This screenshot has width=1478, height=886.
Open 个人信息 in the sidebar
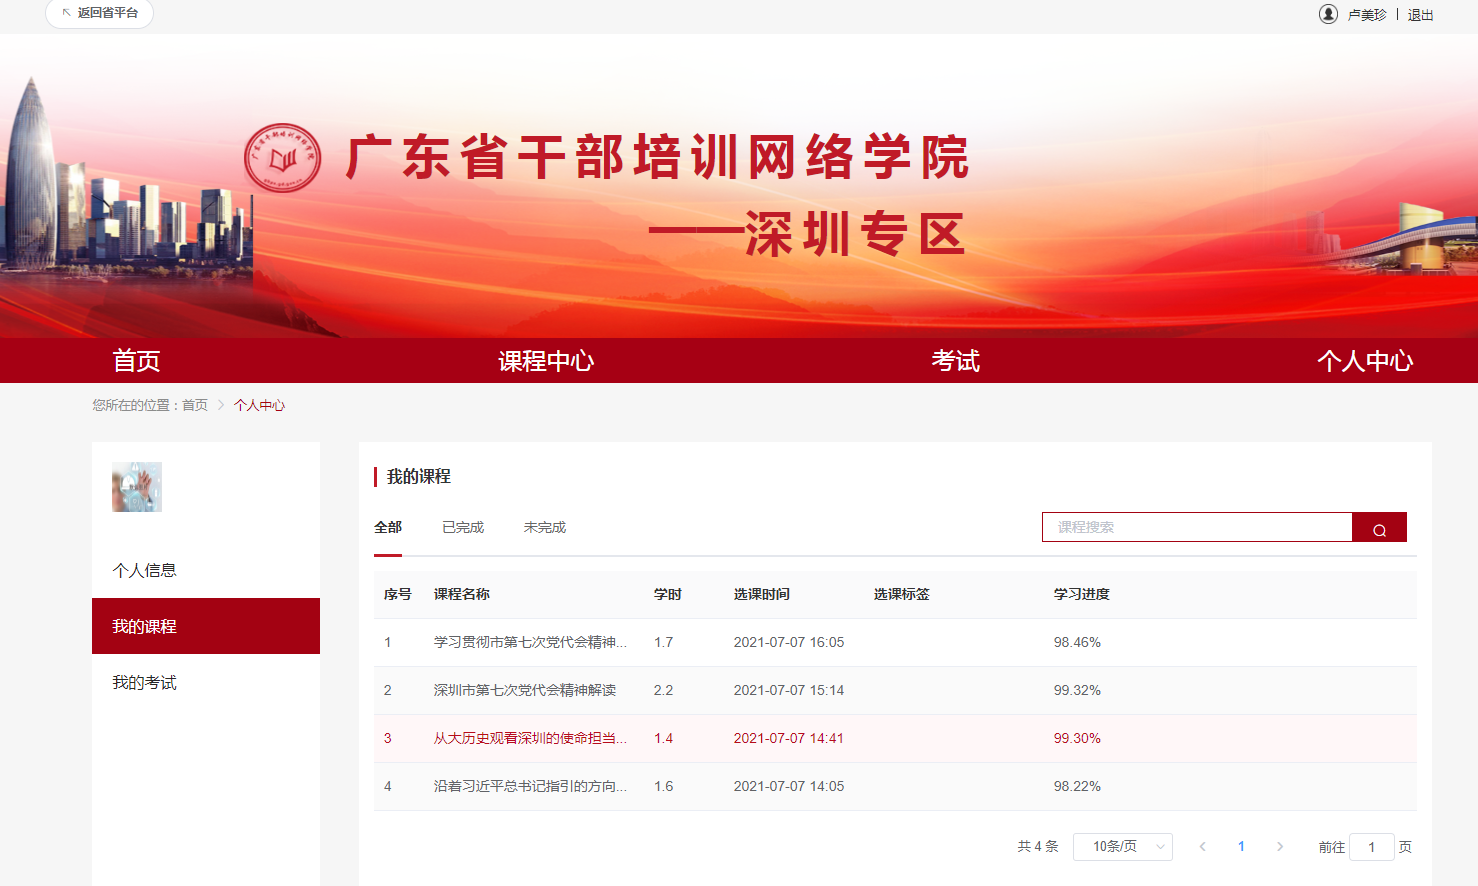pos(145,570)
